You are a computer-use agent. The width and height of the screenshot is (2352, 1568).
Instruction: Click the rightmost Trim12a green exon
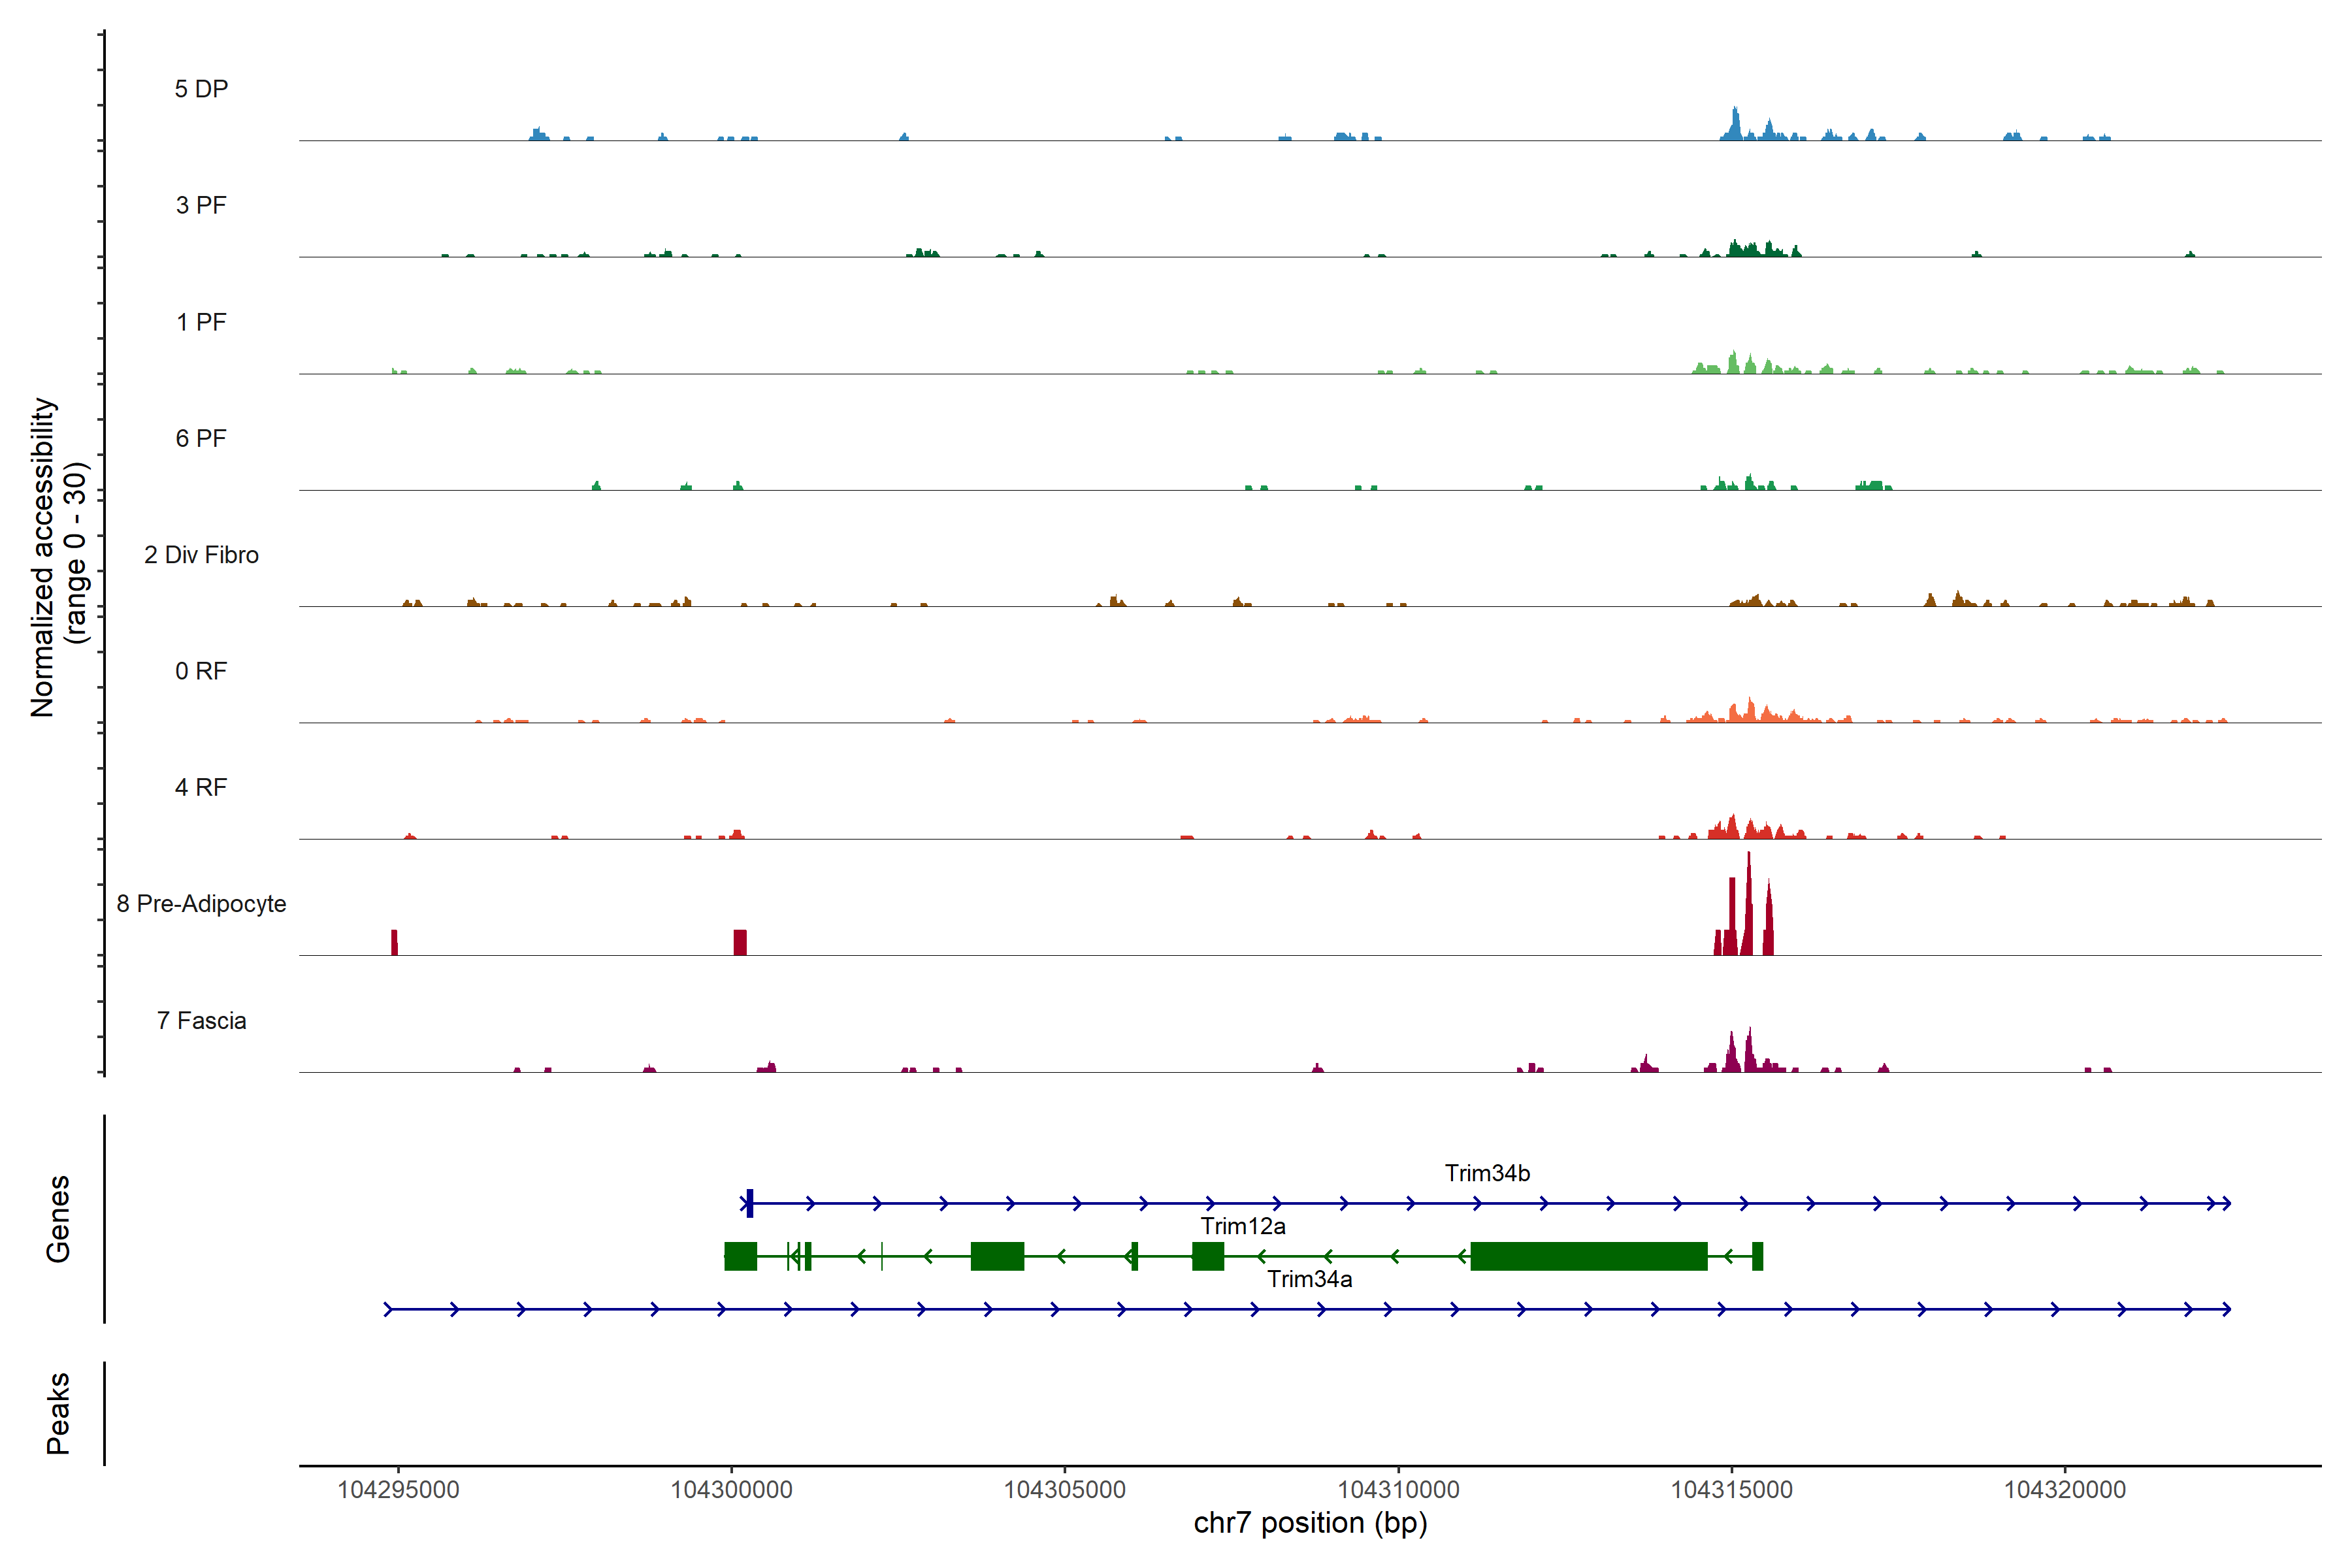tap(1757, 1256)
